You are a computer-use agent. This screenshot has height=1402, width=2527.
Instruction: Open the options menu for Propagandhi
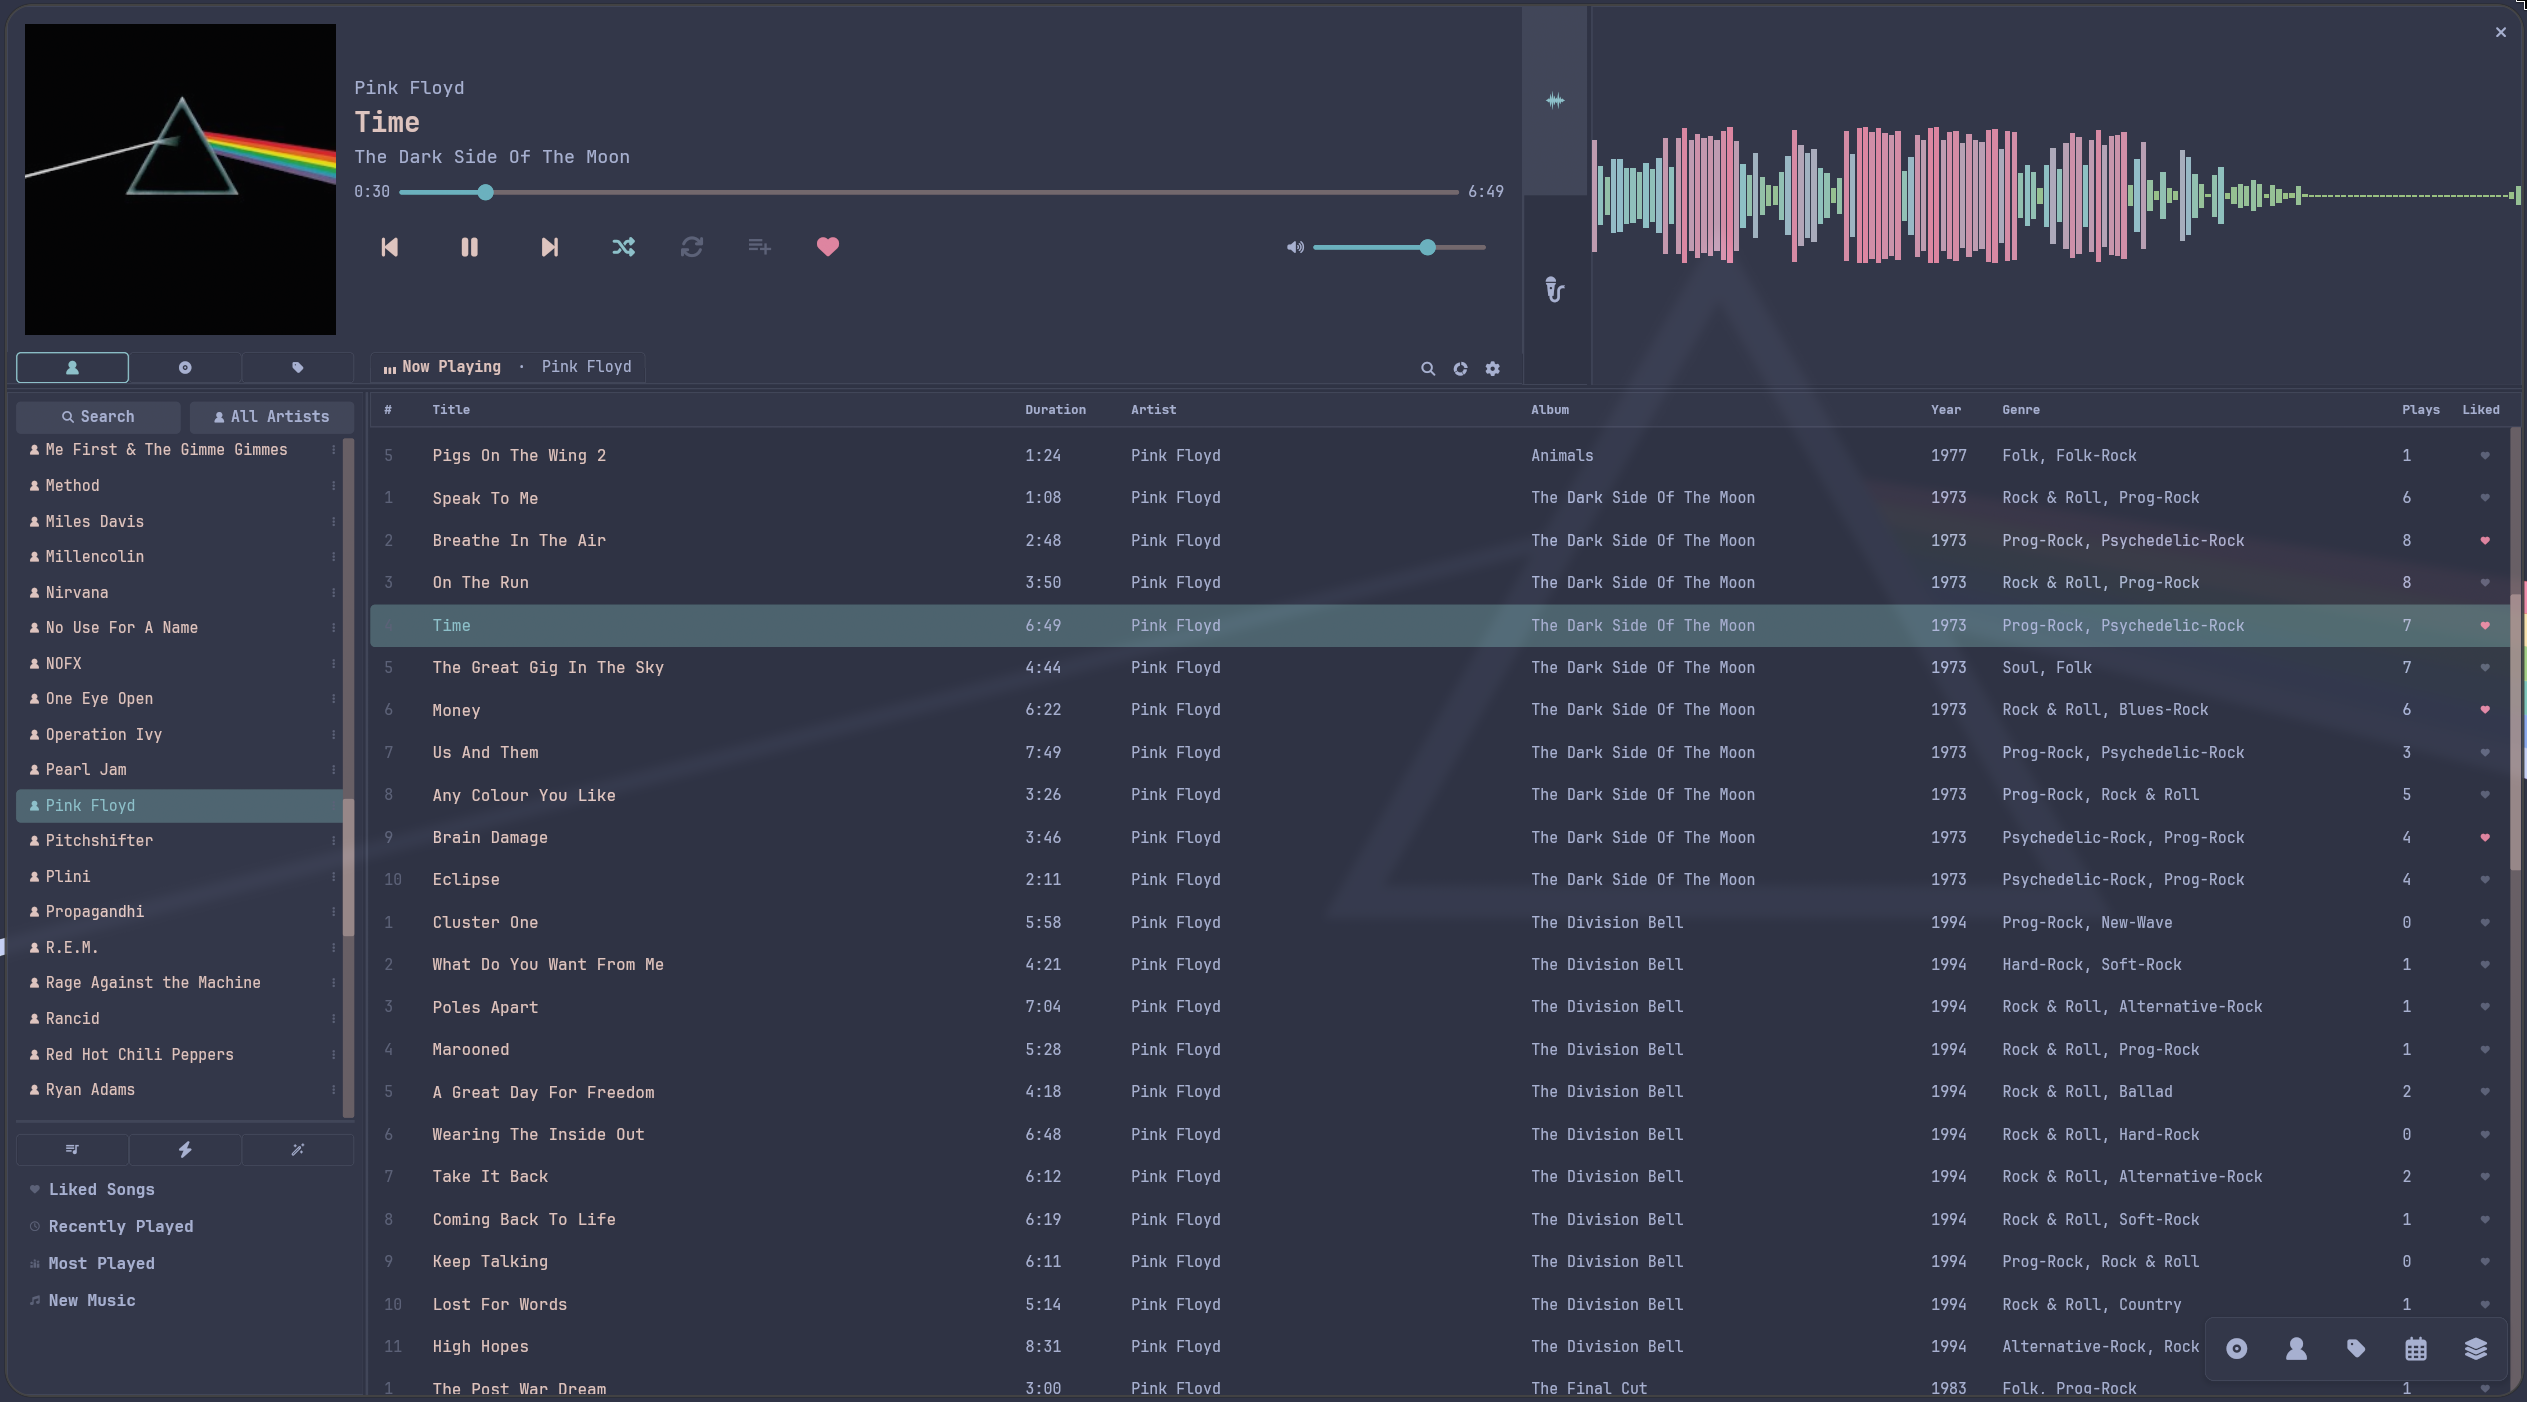click(334, 912)
